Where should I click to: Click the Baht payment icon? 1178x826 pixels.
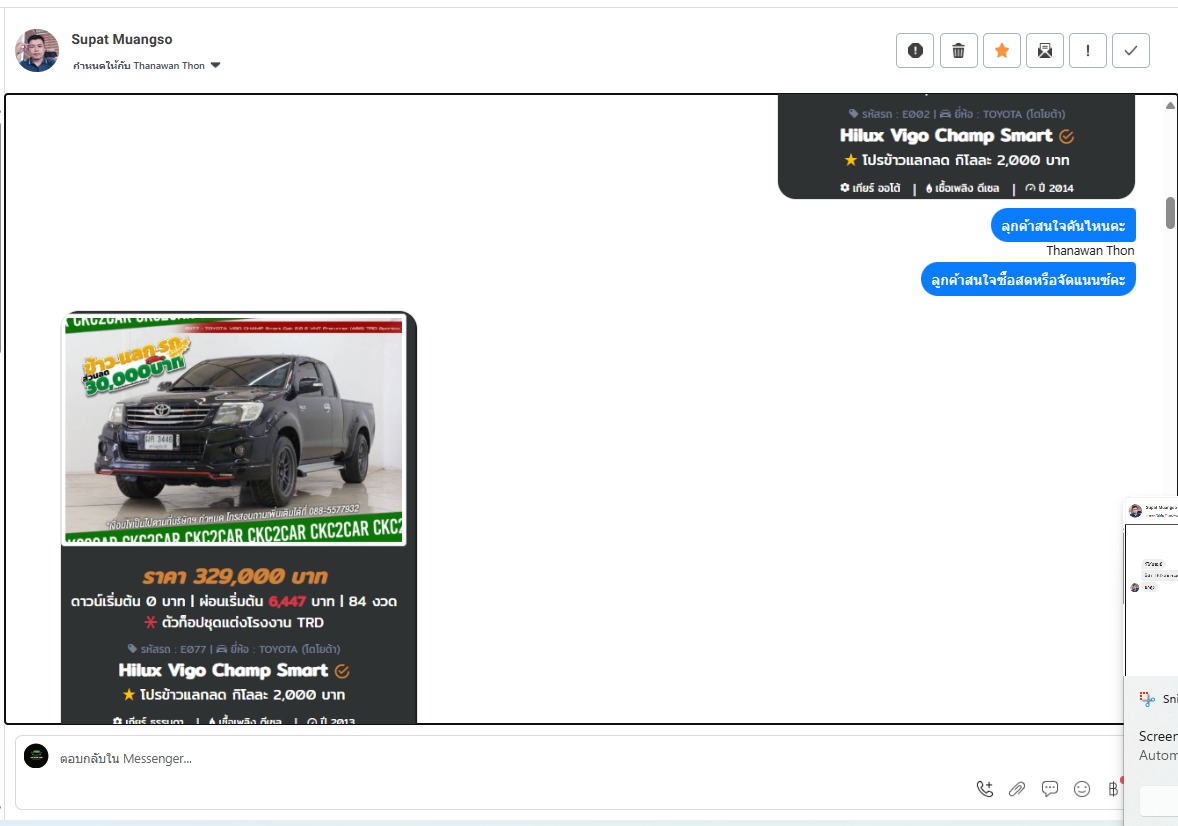click(1113, 788)
